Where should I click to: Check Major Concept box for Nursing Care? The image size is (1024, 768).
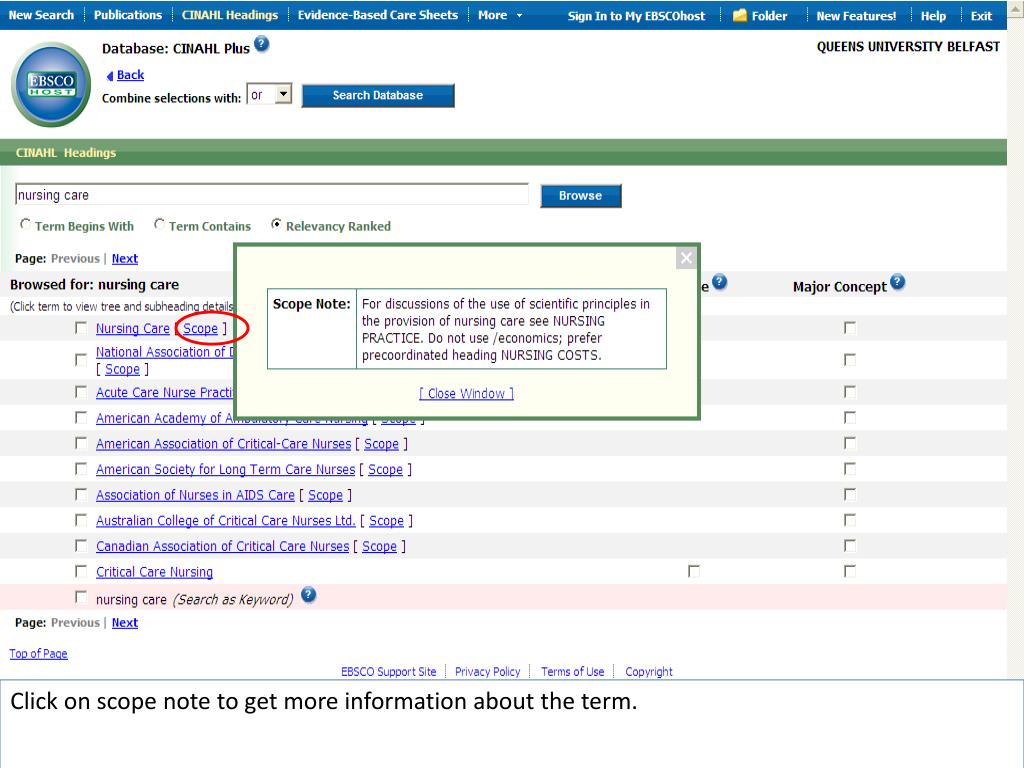(x=850, y=328)
